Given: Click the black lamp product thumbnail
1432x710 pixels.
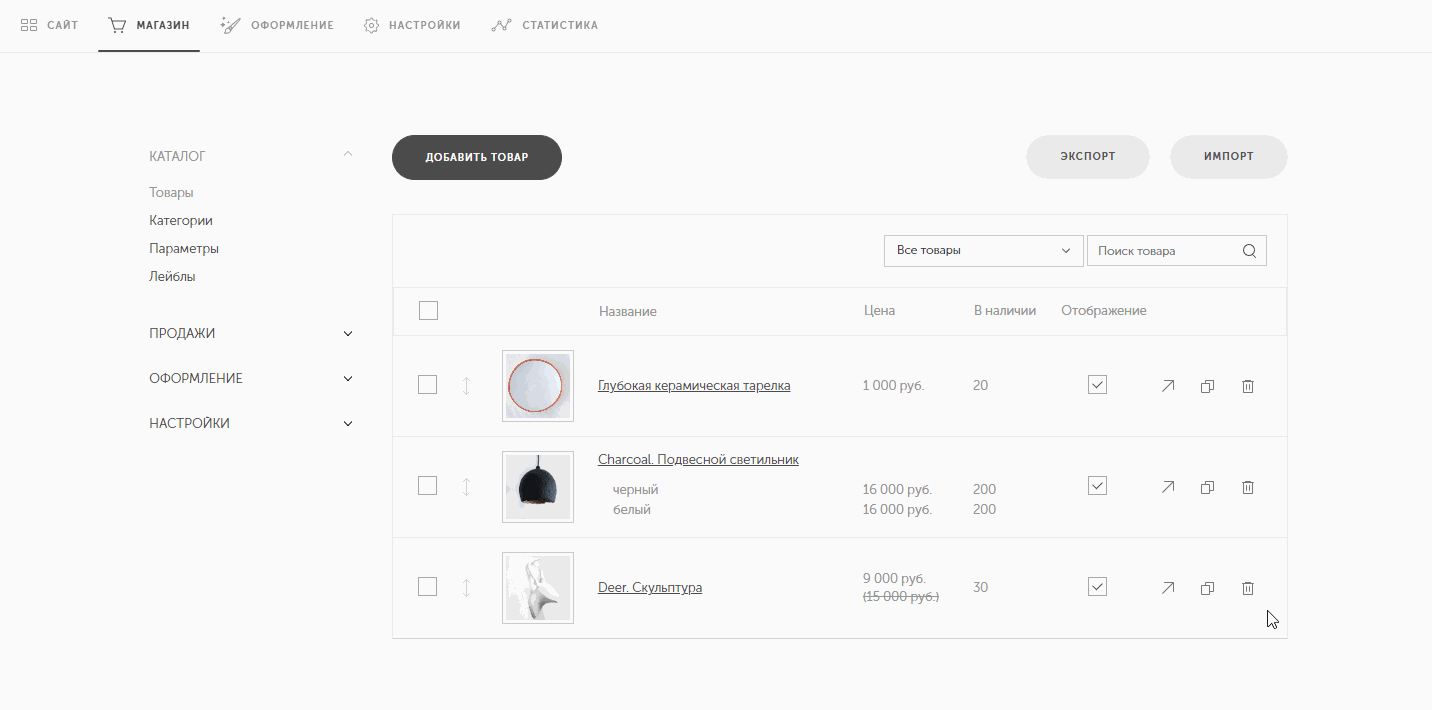Looking at the screenshot, I should 538,487.
